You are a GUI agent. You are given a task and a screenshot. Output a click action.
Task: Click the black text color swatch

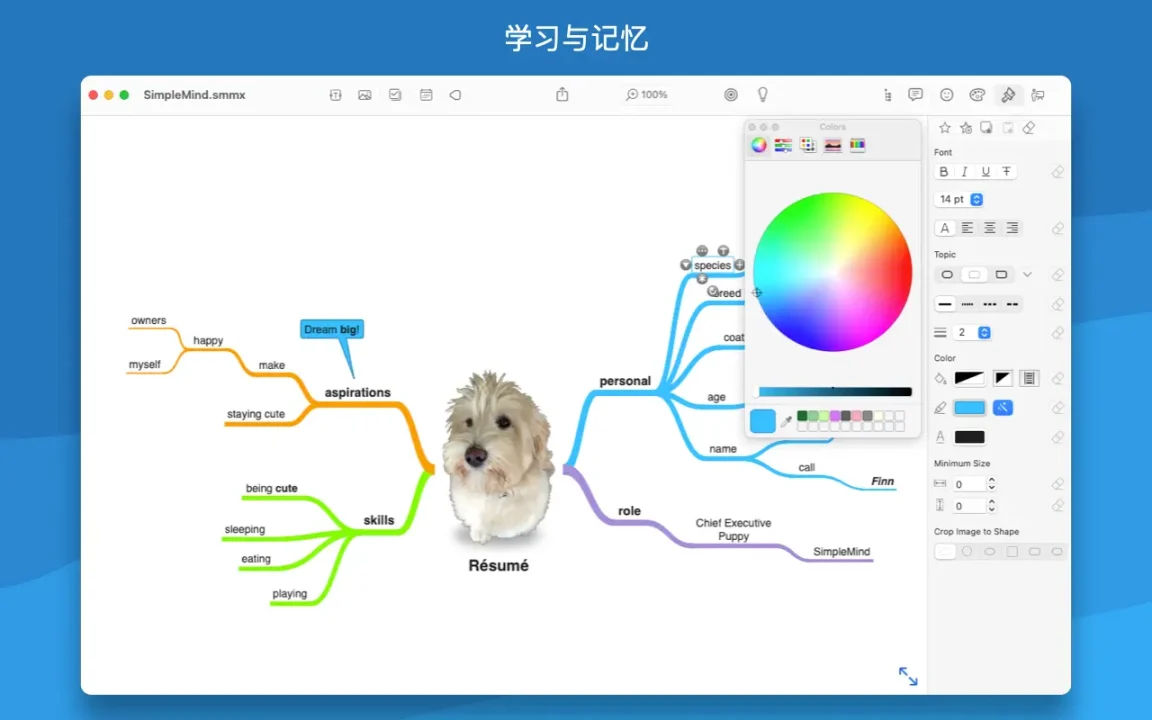click(969, 437)
